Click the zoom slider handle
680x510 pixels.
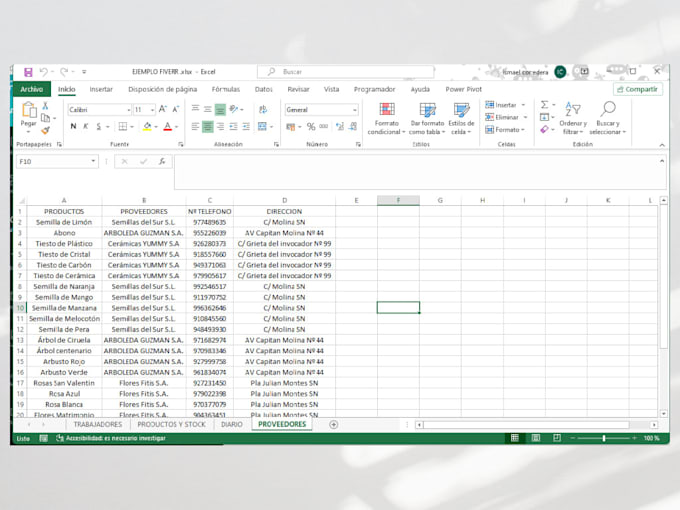click(604, 438)
